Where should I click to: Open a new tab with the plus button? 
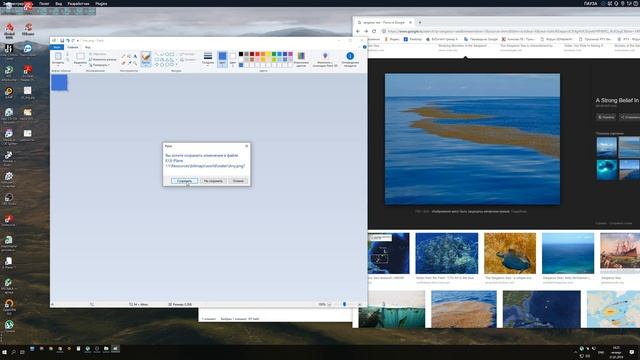point(420,22)
